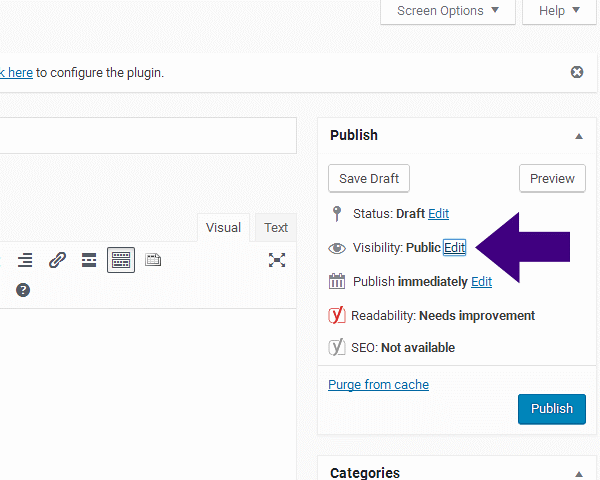
Task: Open keyboard shortcuts help icon
Action: (x=23, y=290)
